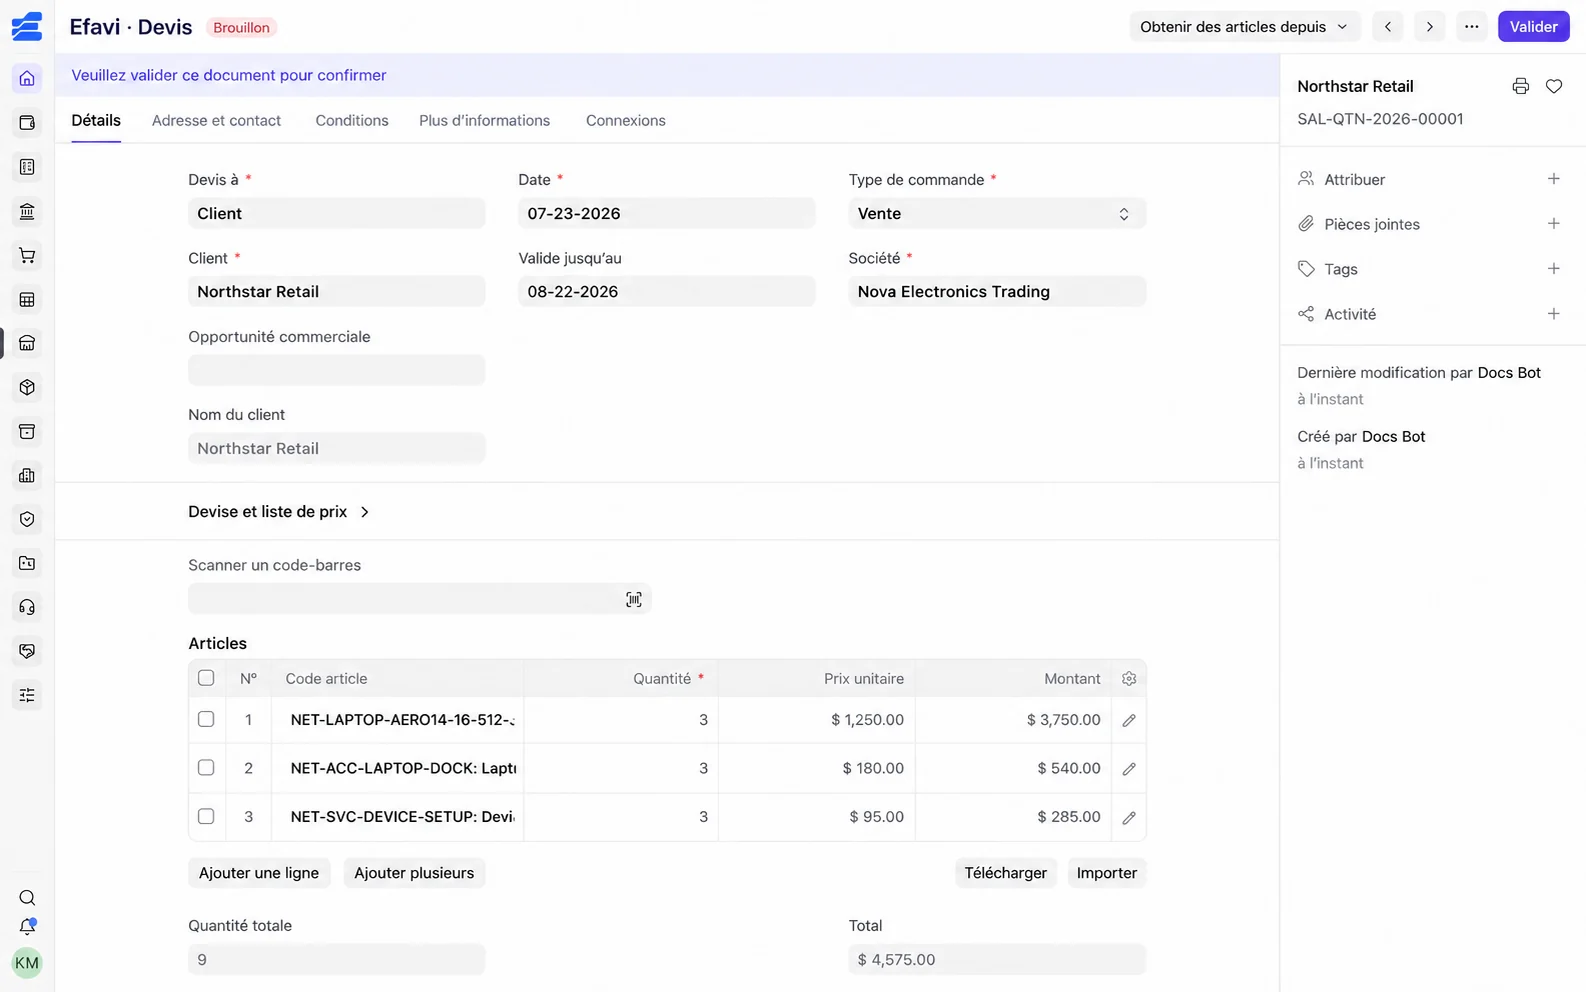Click the Valide jusqu'au date field
Viewport: 1586px width, 992px height.
click(x=667, y=291)
